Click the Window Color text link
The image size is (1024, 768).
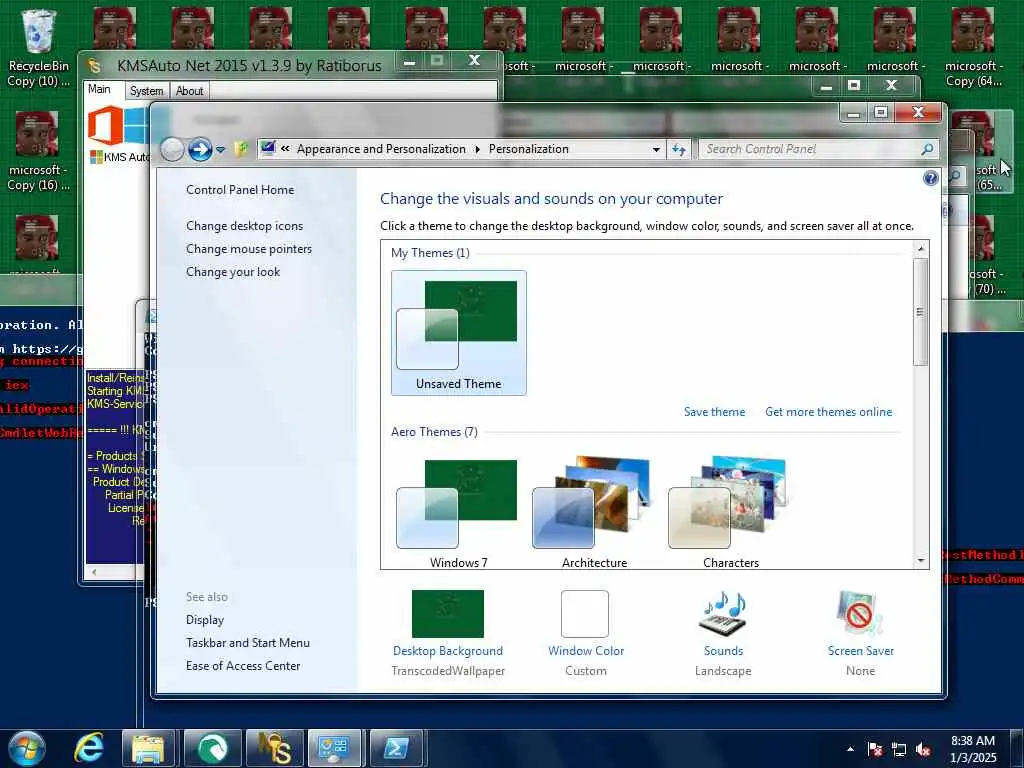point(586,651)
